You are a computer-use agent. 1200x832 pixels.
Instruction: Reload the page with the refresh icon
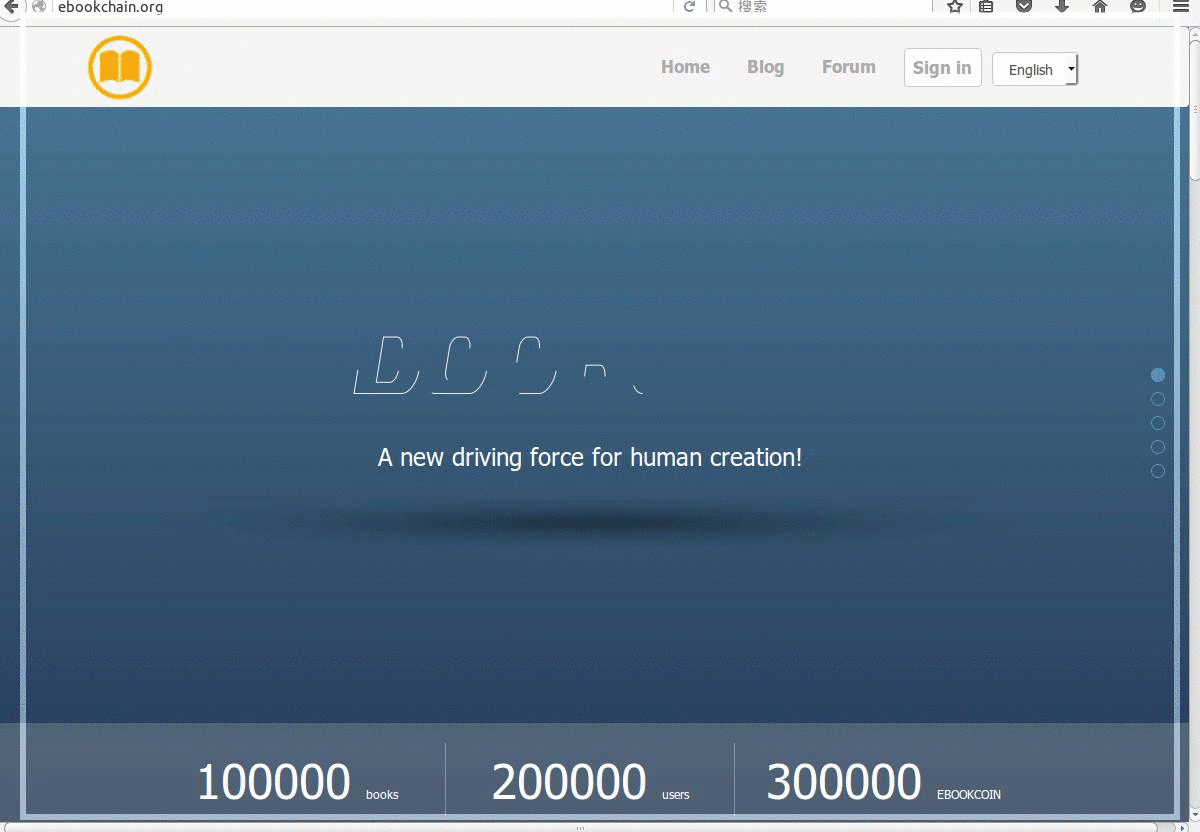689,6
